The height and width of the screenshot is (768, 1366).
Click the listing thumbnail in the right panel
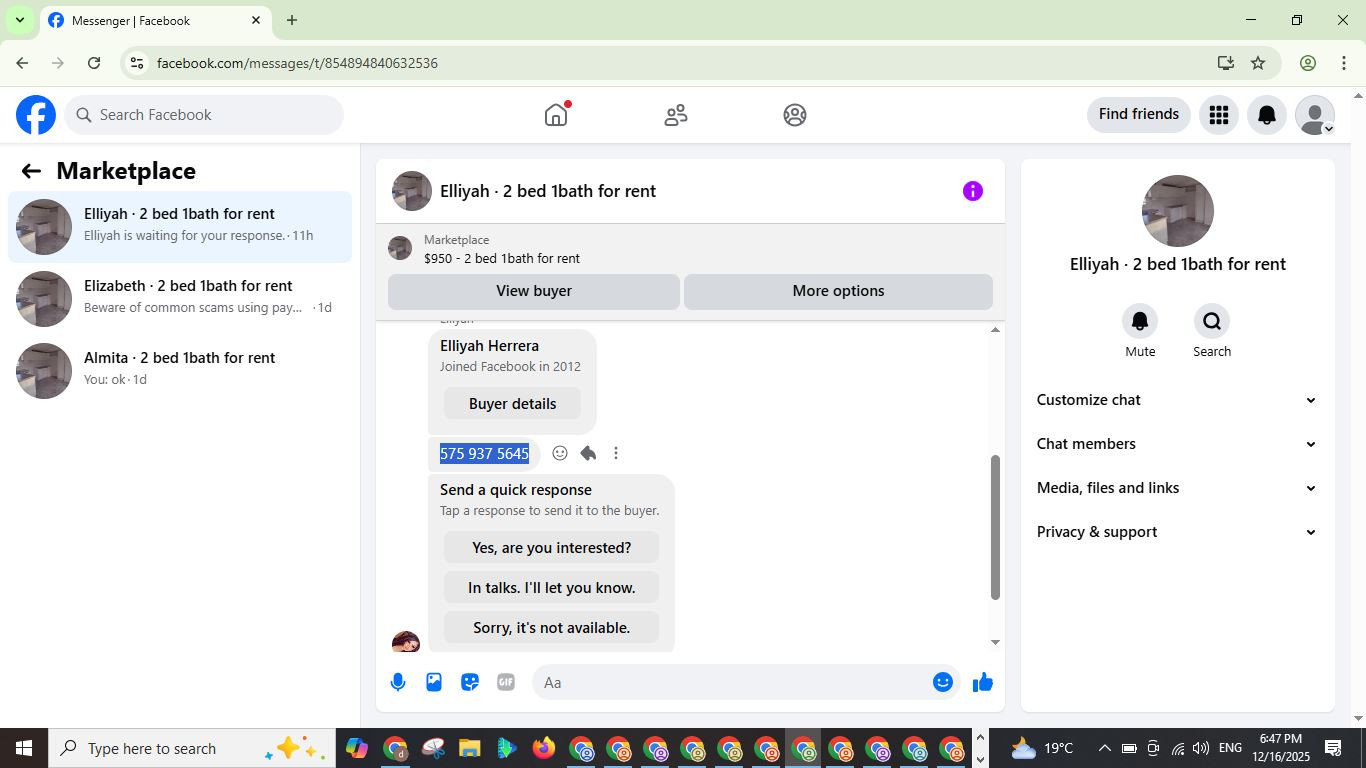[1178, 211]
